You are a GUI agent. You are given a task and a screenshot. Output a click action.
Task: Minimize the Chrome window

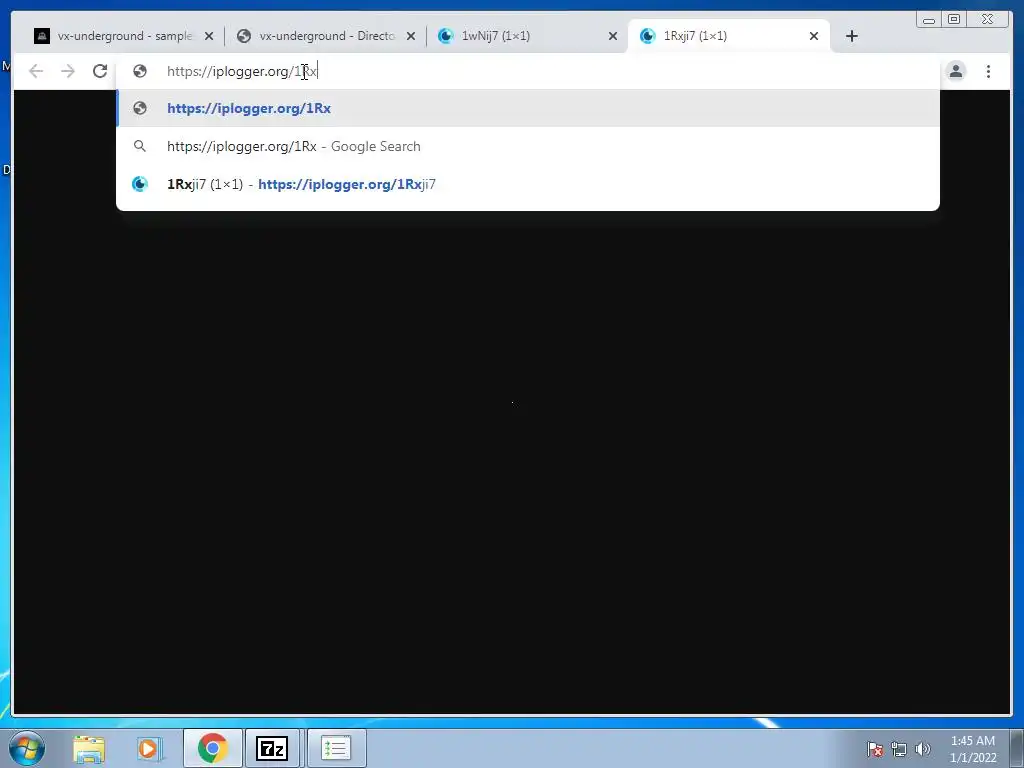click(x=929, y=20)
